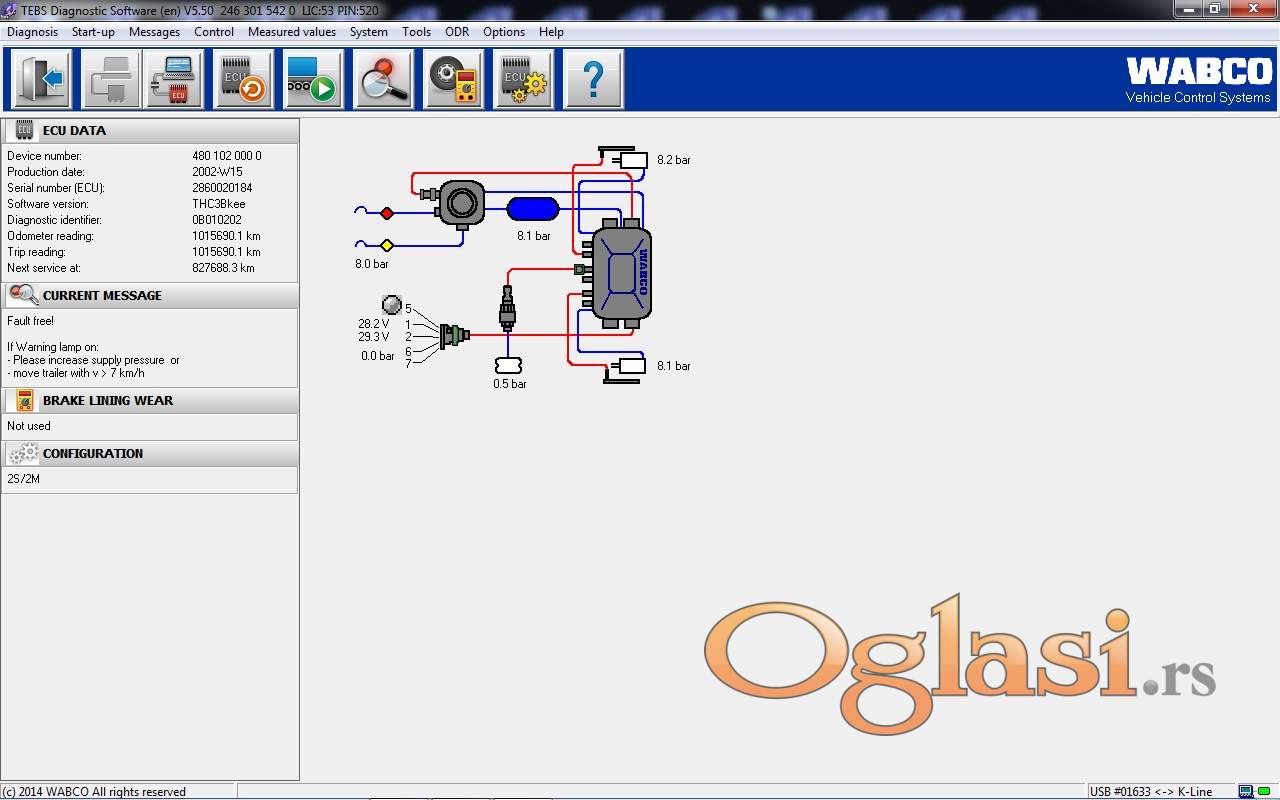This screenshot has height=800, width=1280.
Task: Click the BRAKE LINING WEAR section header
Action: [x=150, y=400]
